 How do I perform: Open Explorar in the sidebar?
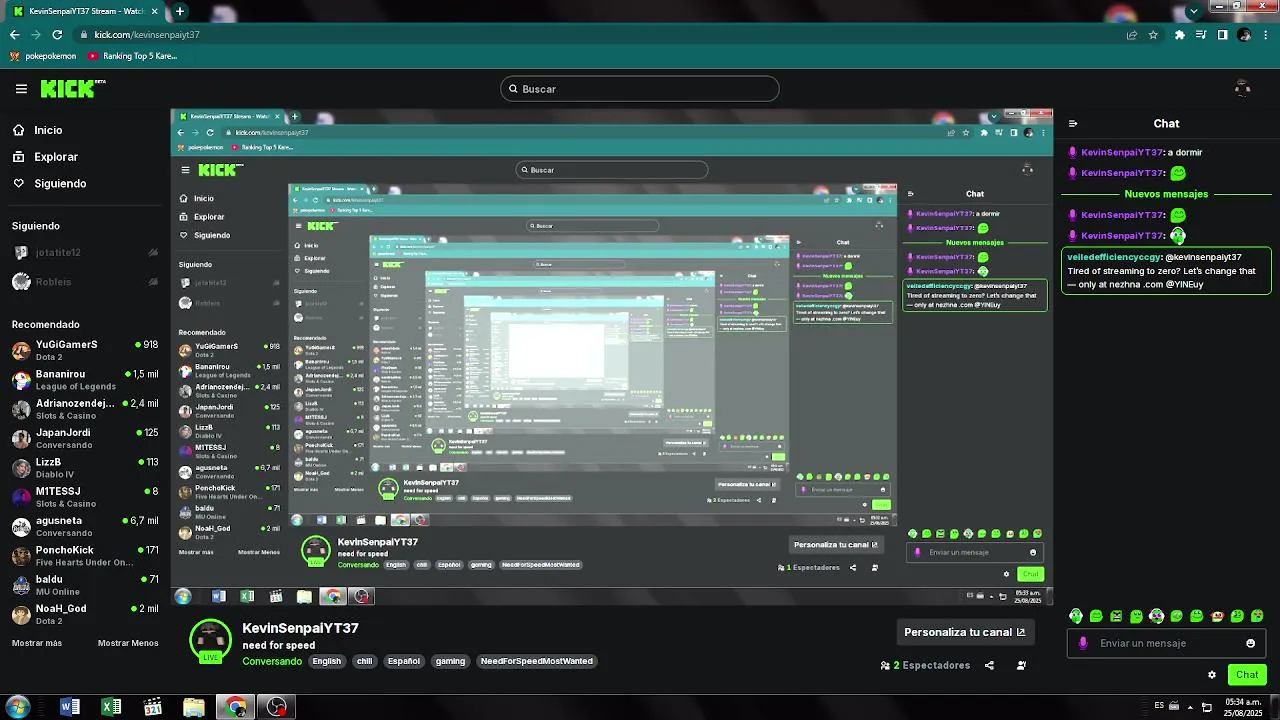point(45,157)
